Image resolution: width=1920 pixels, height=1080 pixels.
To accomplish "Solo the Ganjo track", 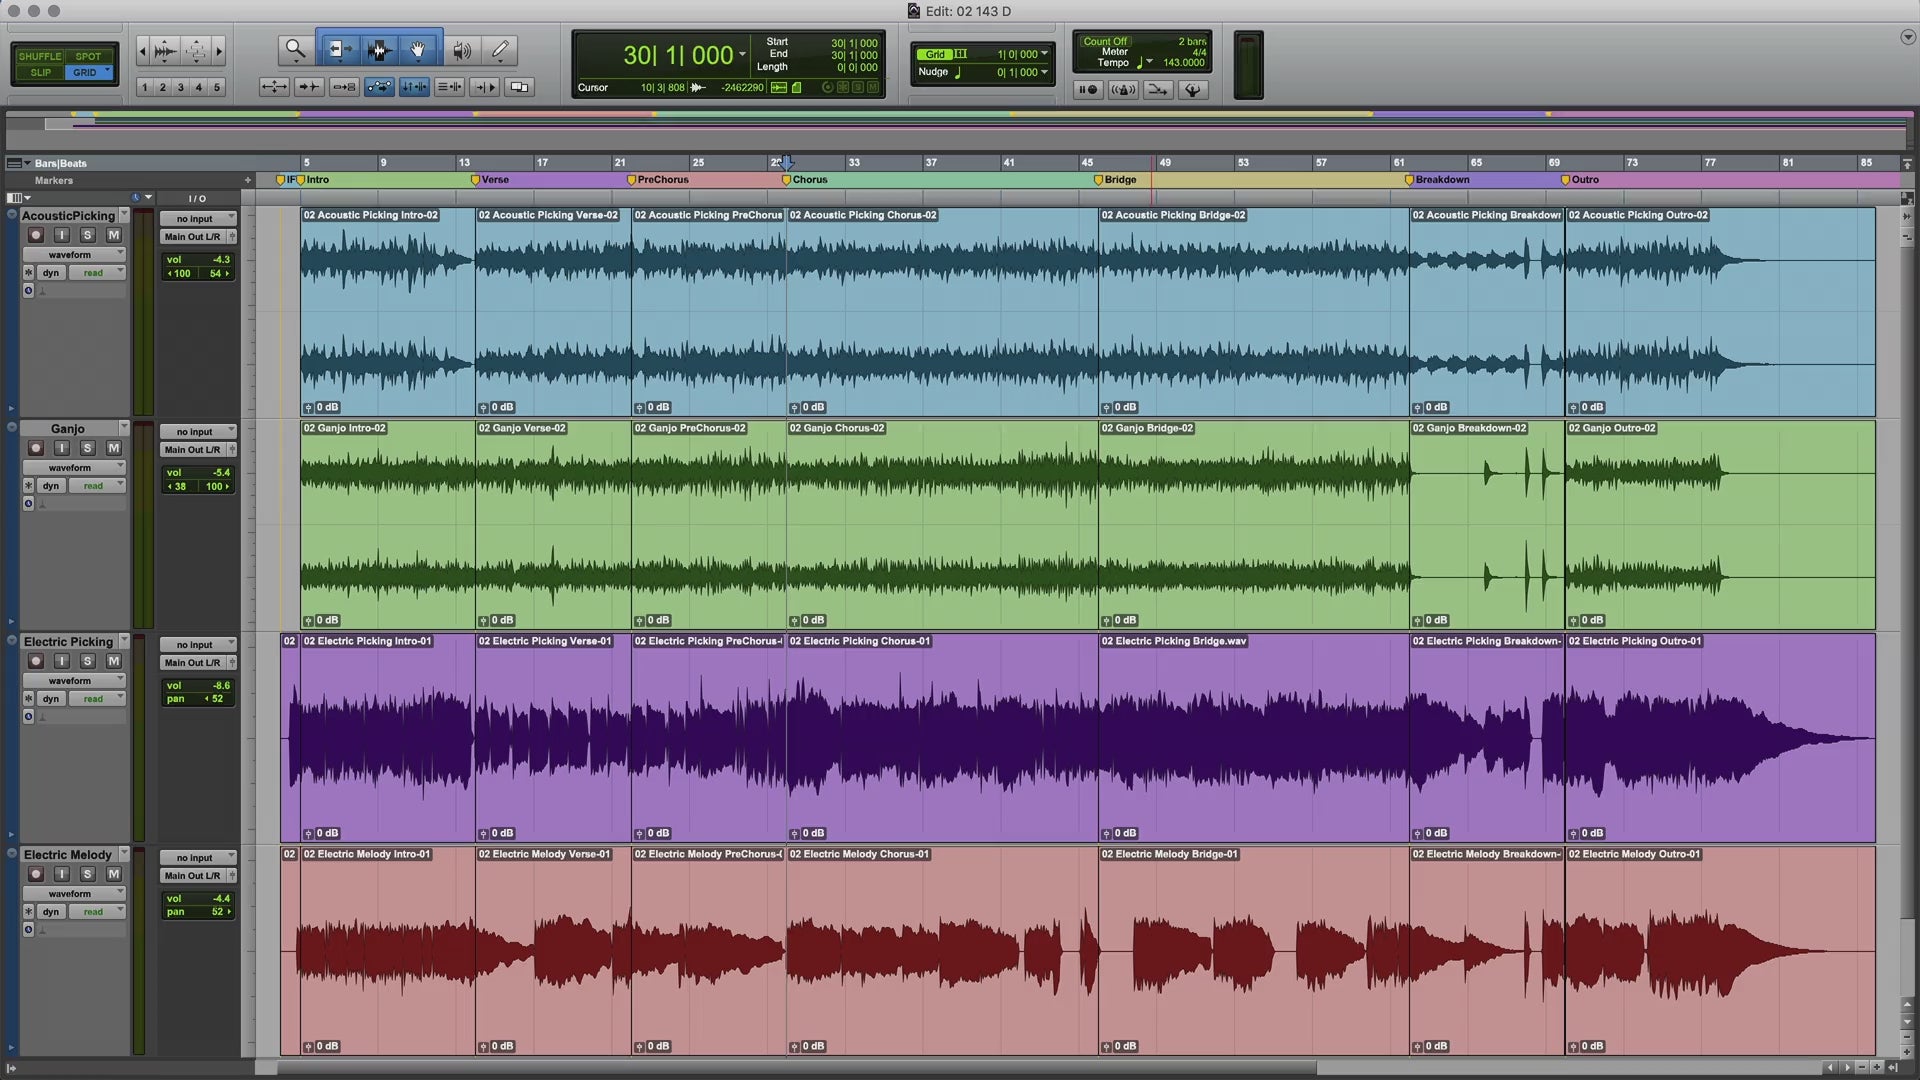I will click(x=87, y=448).
